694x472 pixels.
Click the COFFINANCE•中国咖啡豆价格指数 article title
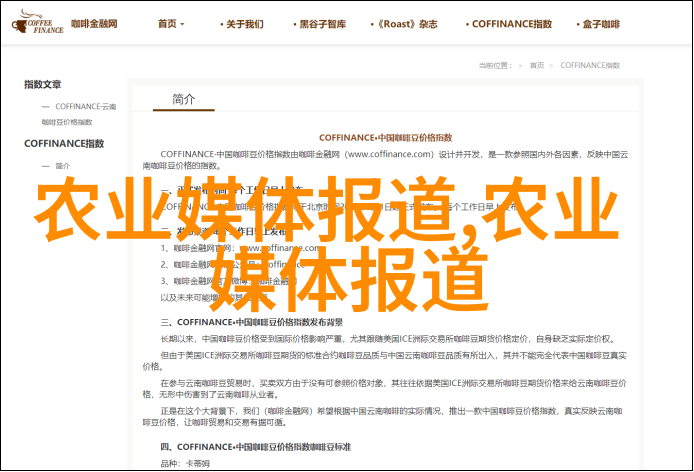coord(386,138)
